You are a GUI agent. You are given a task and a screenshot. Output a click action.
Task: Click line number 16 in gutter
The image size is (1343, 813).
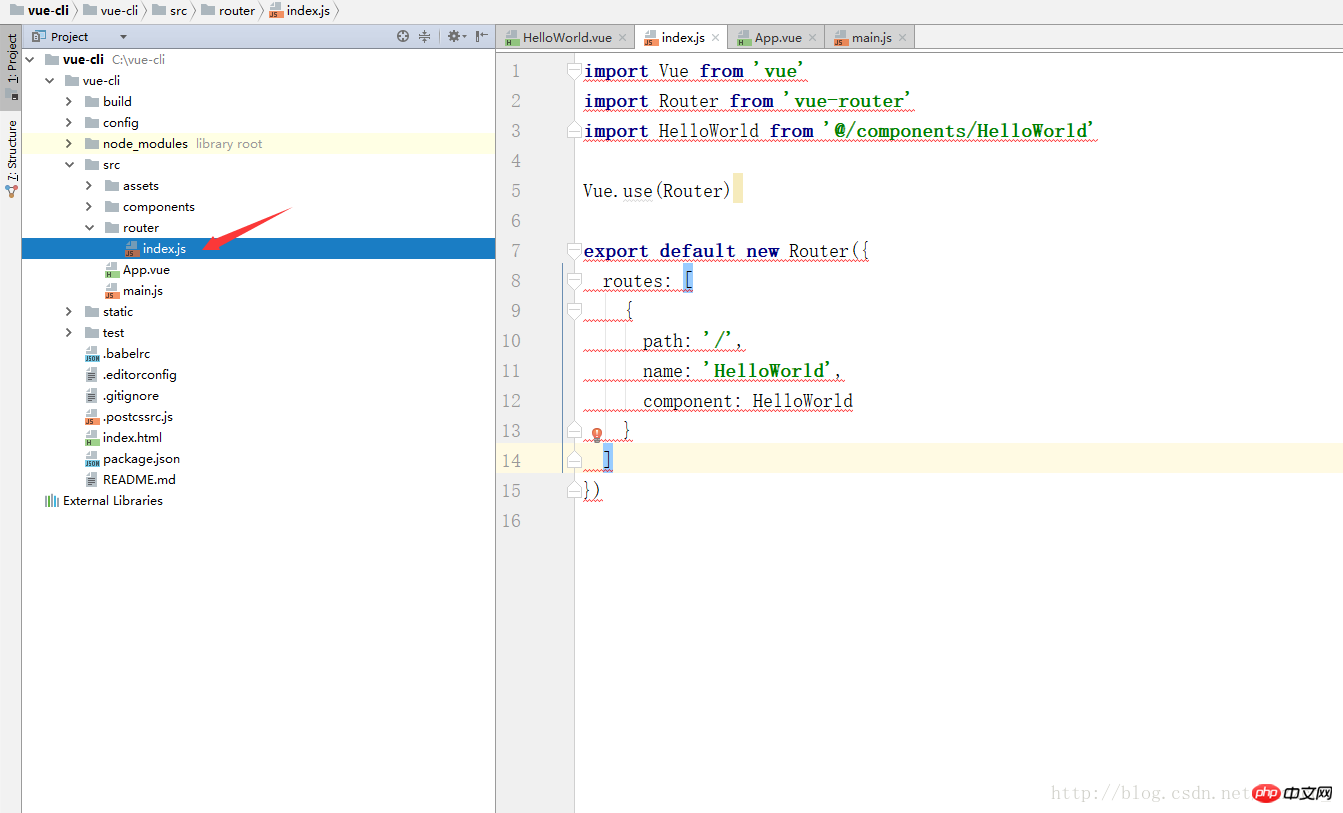point(511,521)
